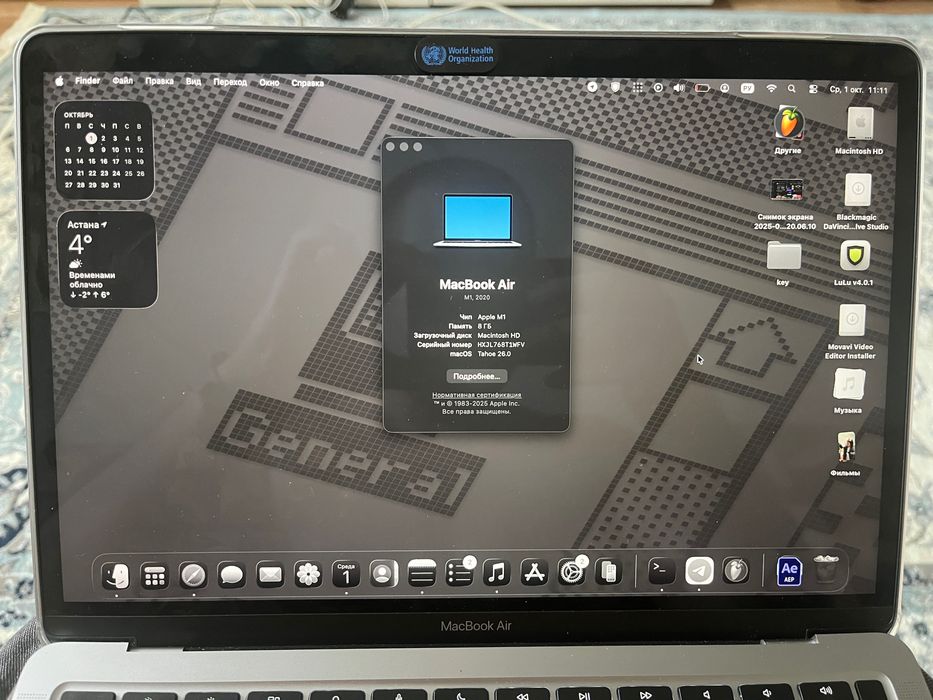
Task: Click the October calendar widget
Action: click(104, 150)
